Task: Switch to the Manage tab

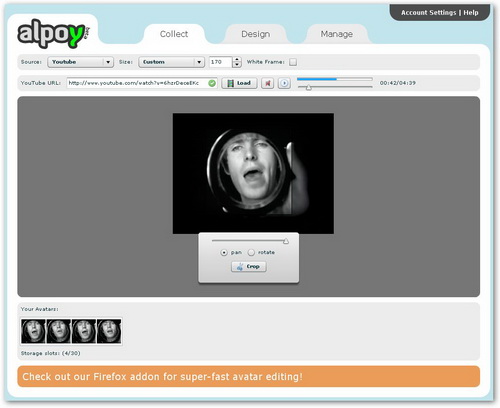Action: pos(337,34)
